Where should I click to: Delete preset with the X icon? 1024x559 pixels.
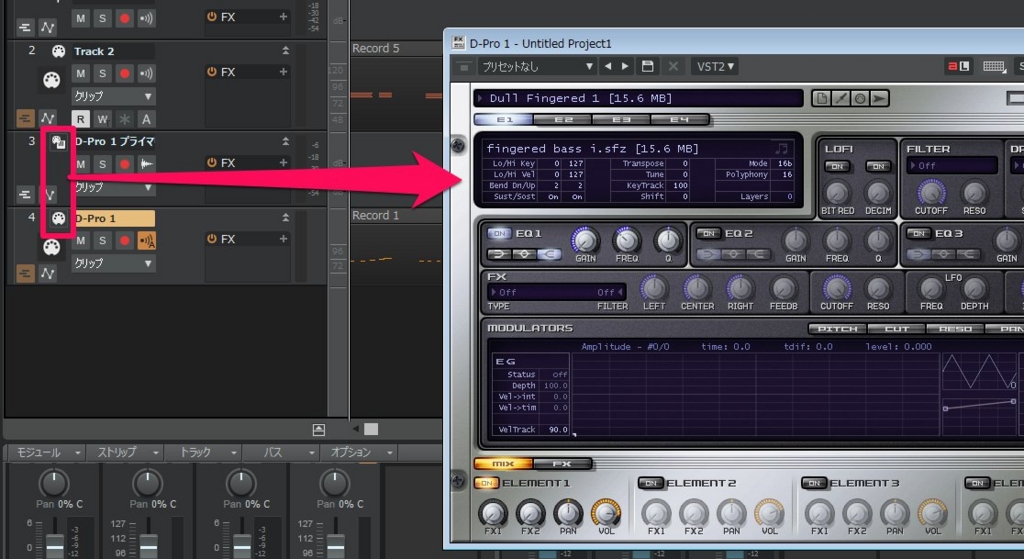(673, 66)
